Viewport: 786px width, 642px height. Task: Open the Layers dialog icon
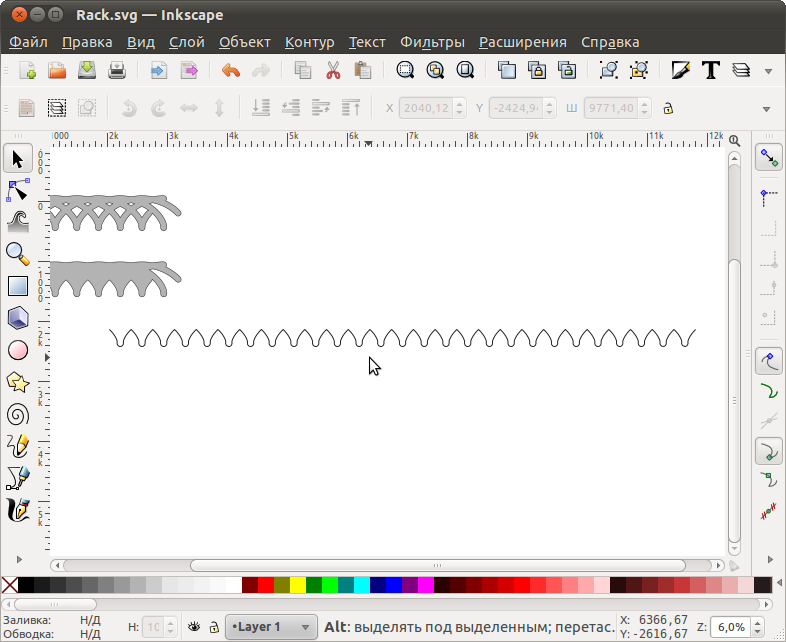[x=741, y=70]
